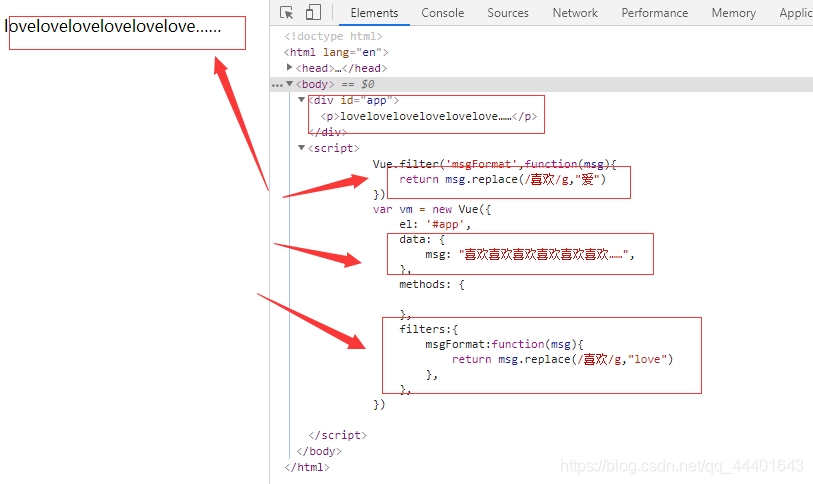Collapse the body element node
The image size is (813, 484).
289,84
